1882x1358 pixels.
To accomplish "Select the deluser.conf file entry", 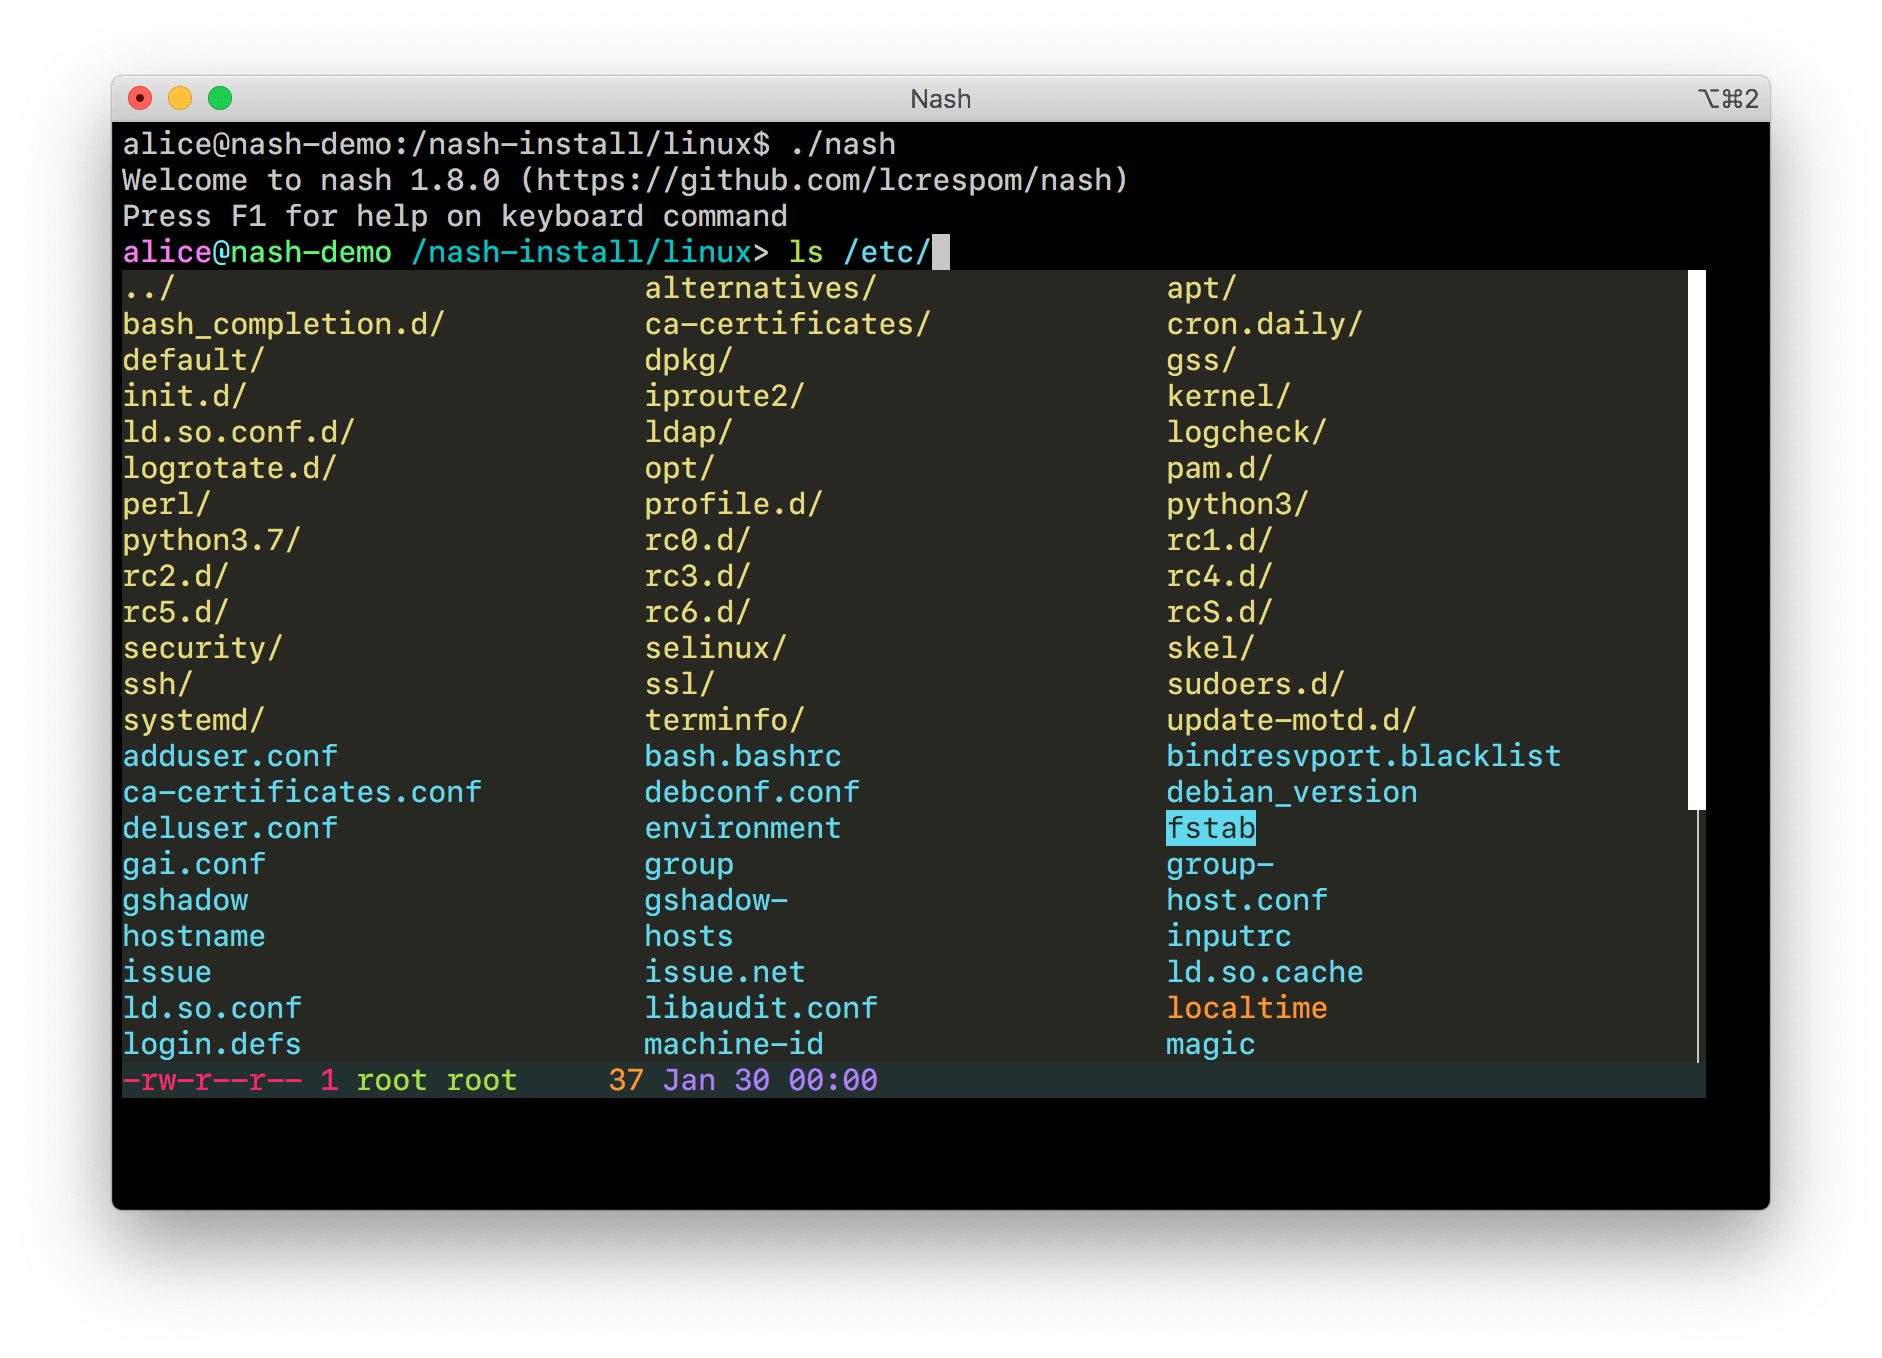I will point(230,828).
